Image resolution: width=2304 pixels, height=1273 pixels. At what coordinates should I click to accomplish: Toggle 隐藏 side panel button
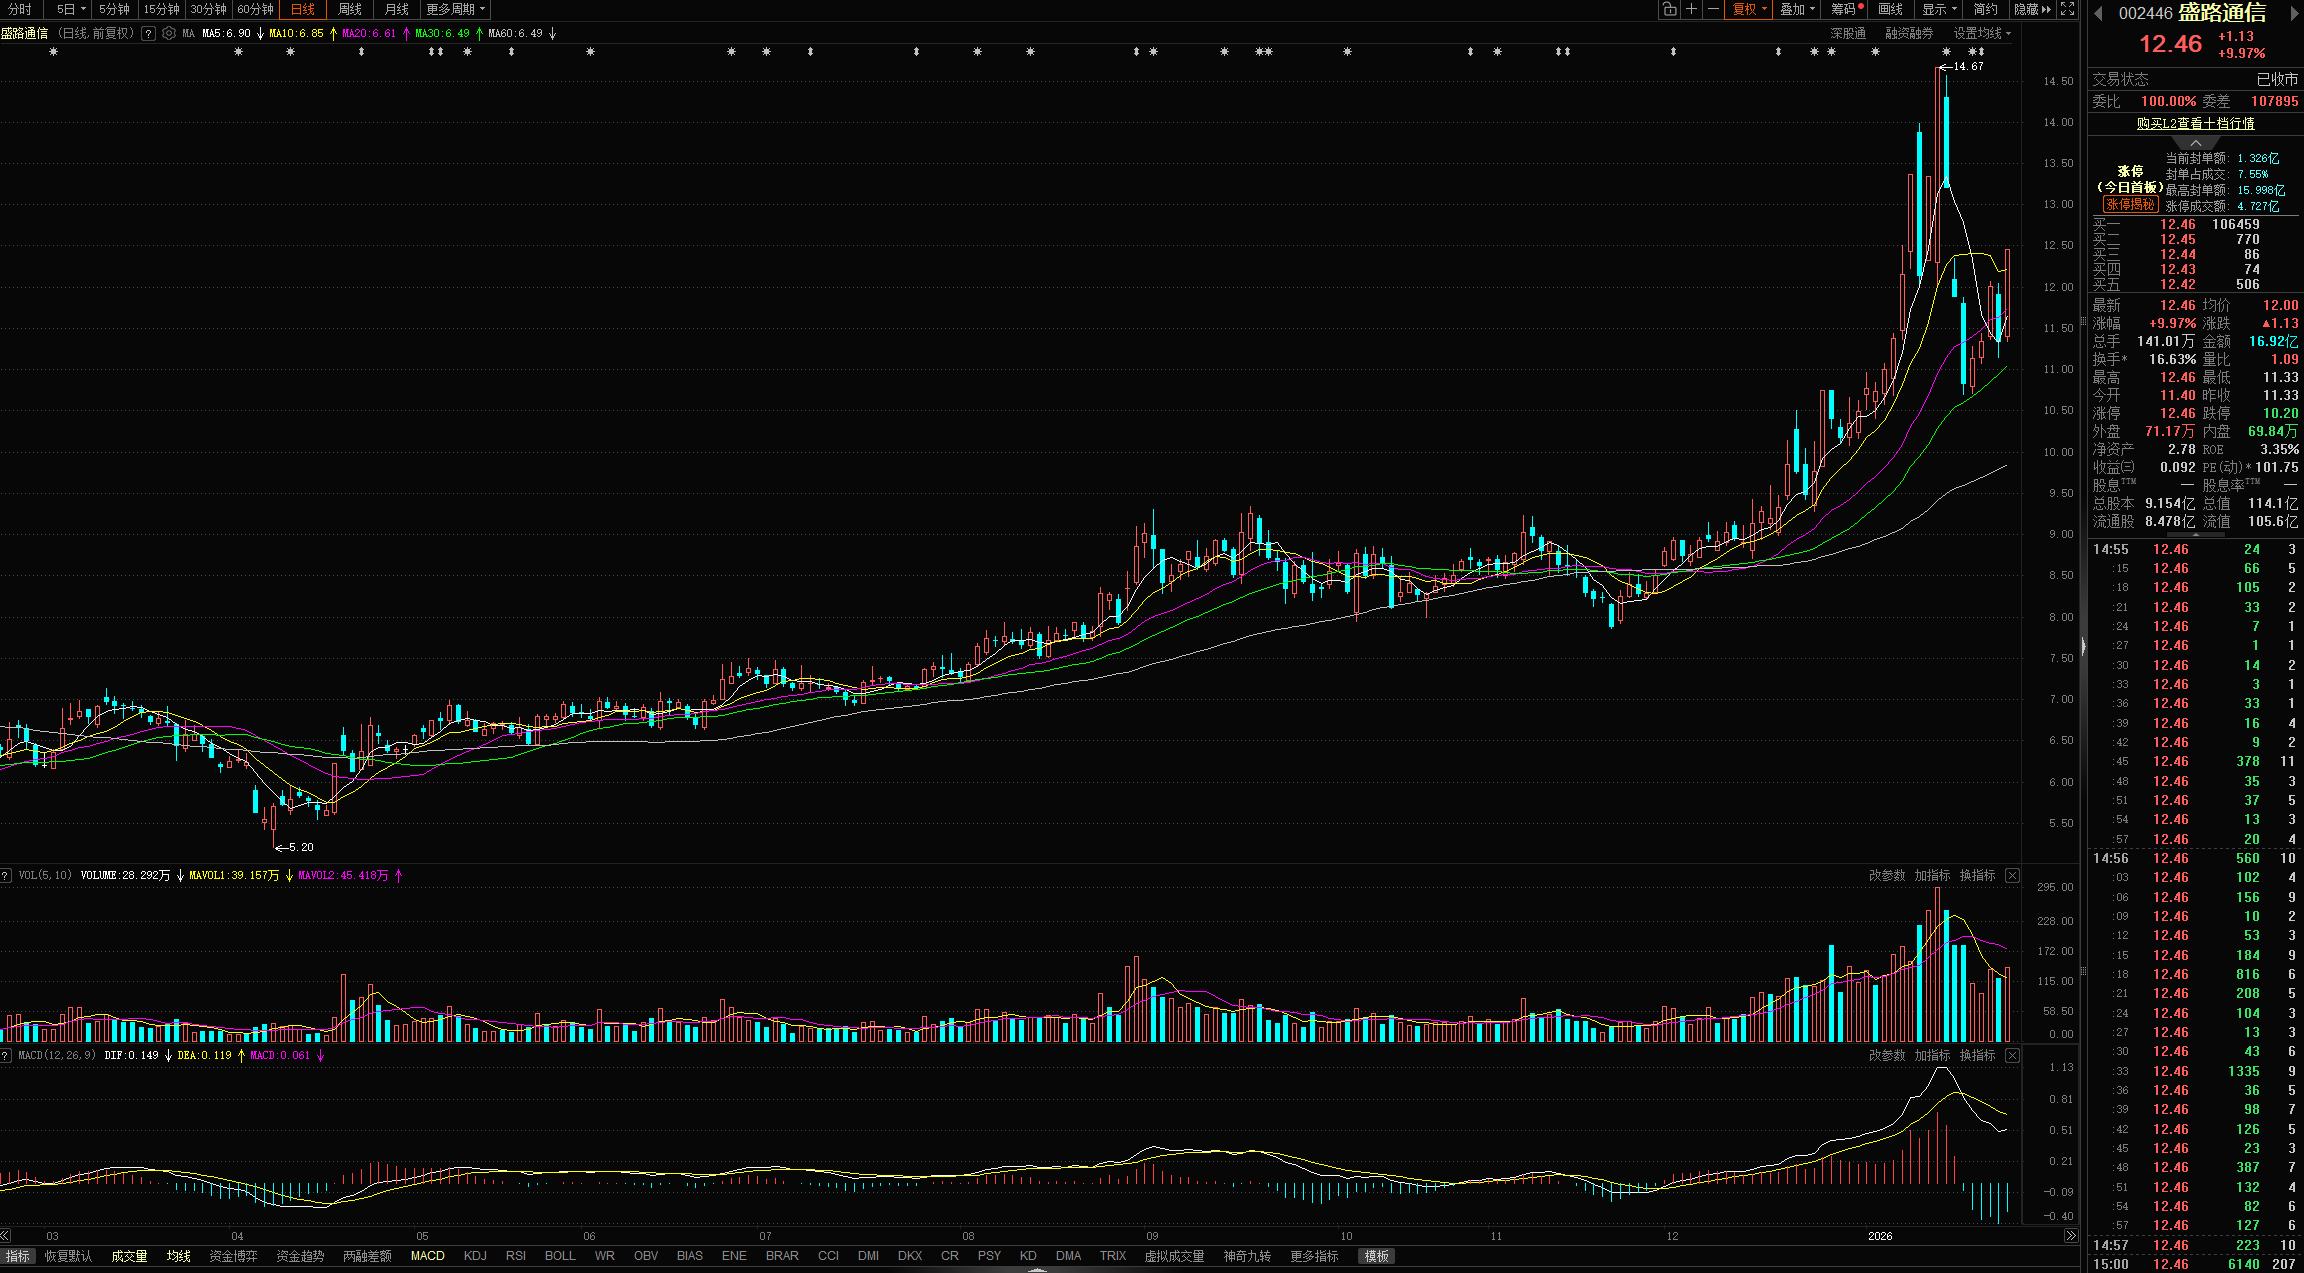tap(2032, 9)
